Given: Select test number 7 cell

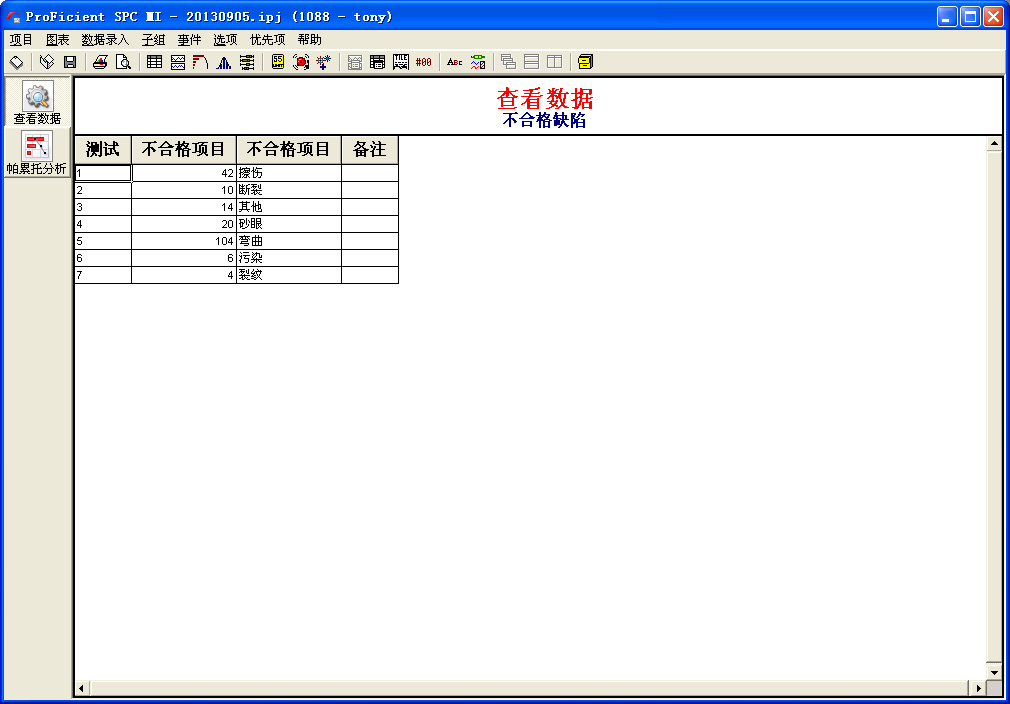Looking at the screenshot, I should click(x=103, y=274).
